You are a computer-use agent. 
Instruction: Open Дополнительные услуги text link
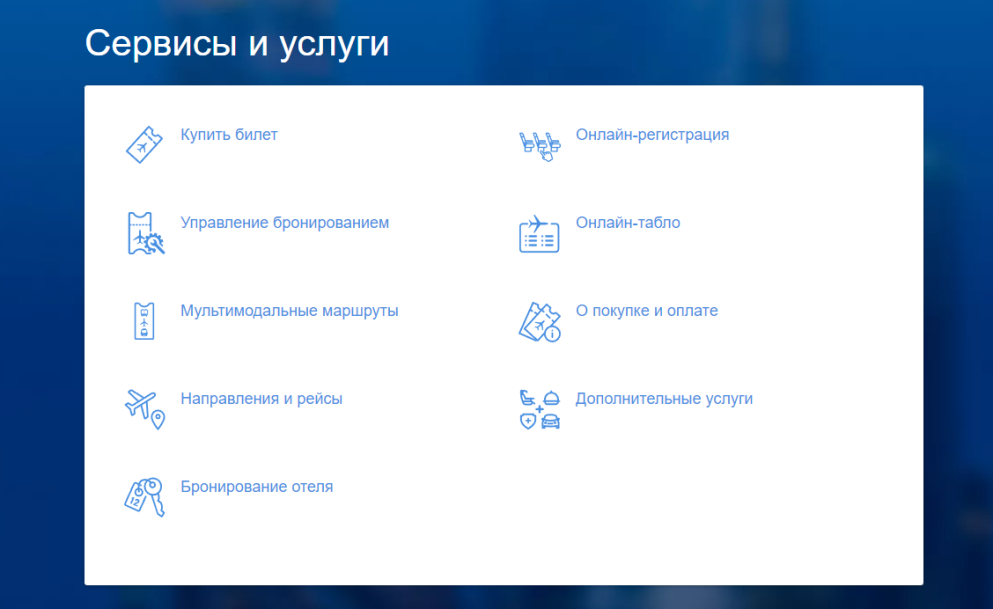click(664, 399)
